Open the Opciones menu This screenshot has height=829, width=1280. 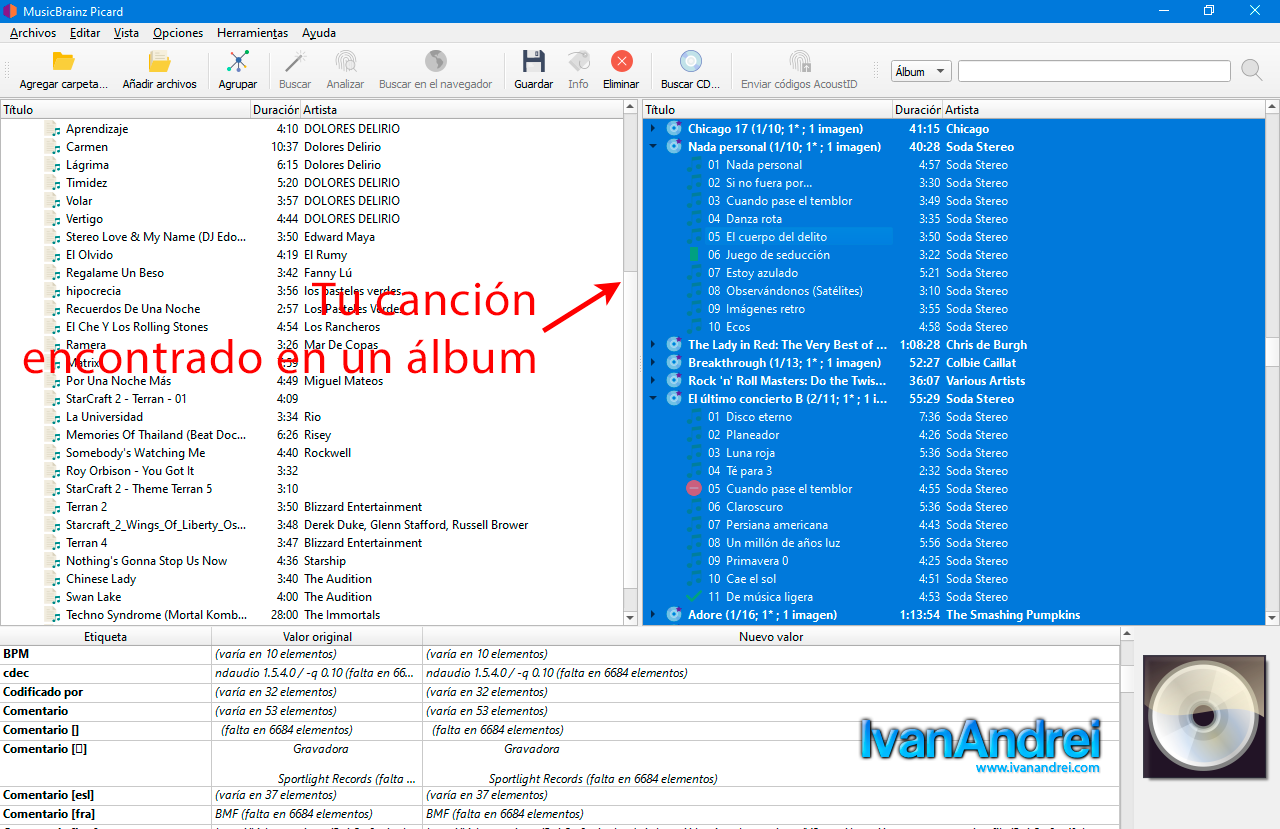pos(178,33)
